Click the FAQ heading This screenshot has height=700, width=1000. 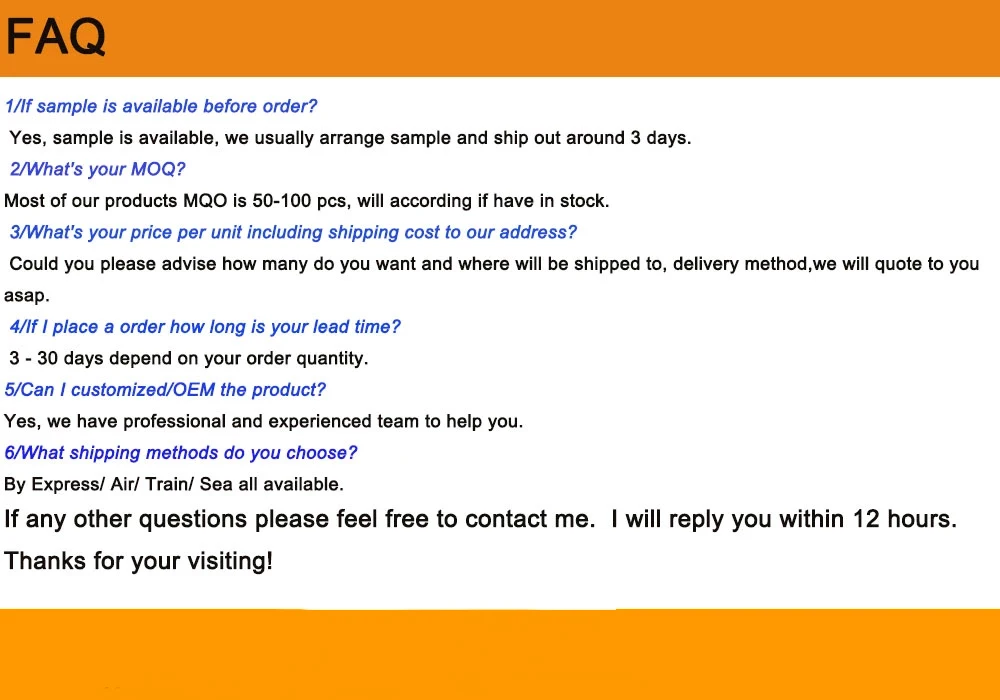click(x=56, y=38)
